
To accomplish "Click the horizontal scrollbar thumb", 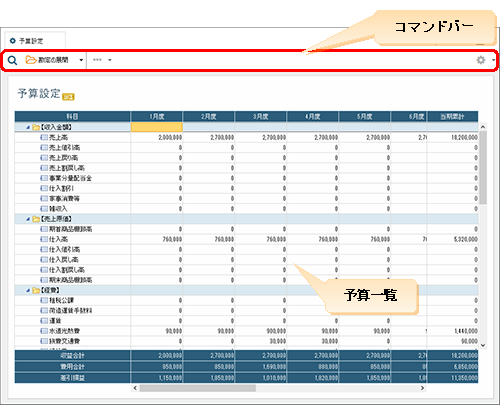I will coord(198,388).
